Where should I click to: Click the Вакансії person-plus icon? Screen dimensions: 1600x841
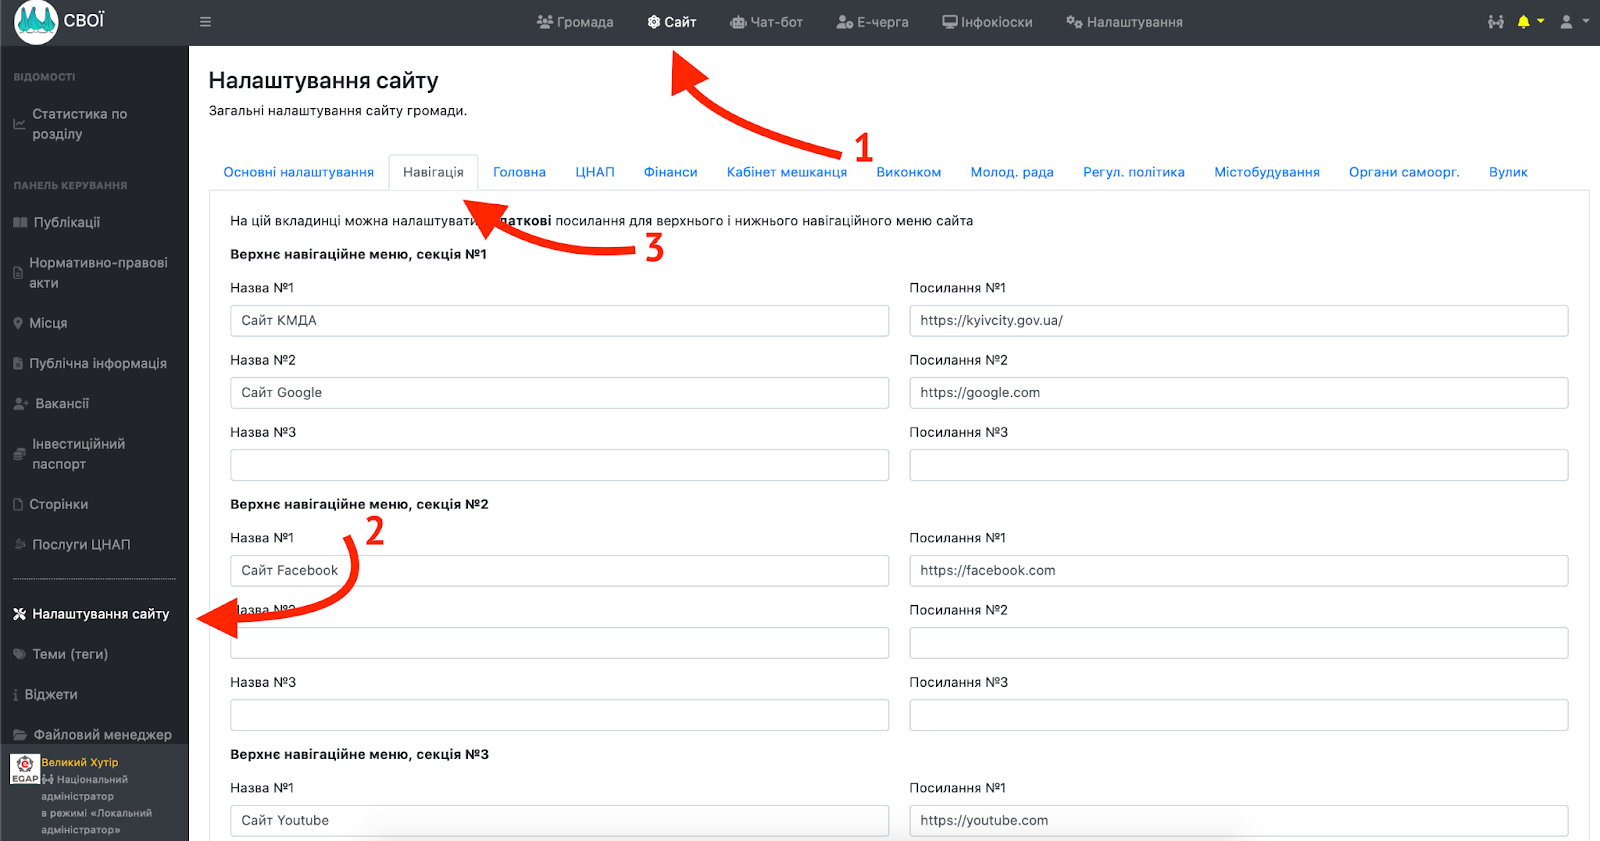coord(21,404)
